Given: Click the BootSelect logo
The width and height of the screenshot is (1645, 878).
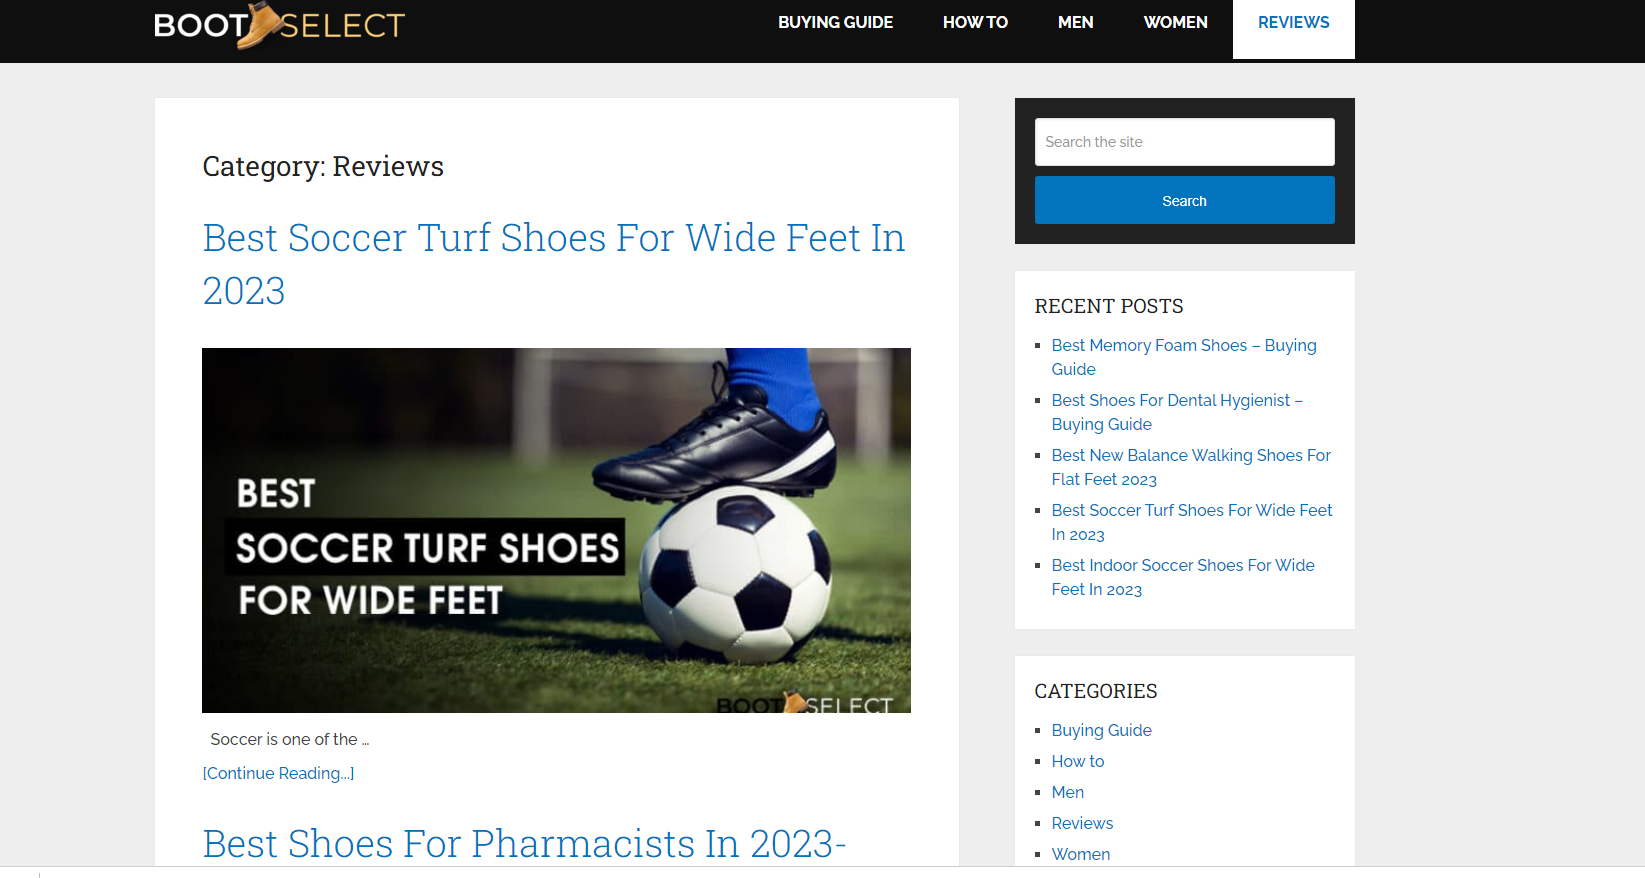Looking at the screenshot, I should tap(279, 25).
